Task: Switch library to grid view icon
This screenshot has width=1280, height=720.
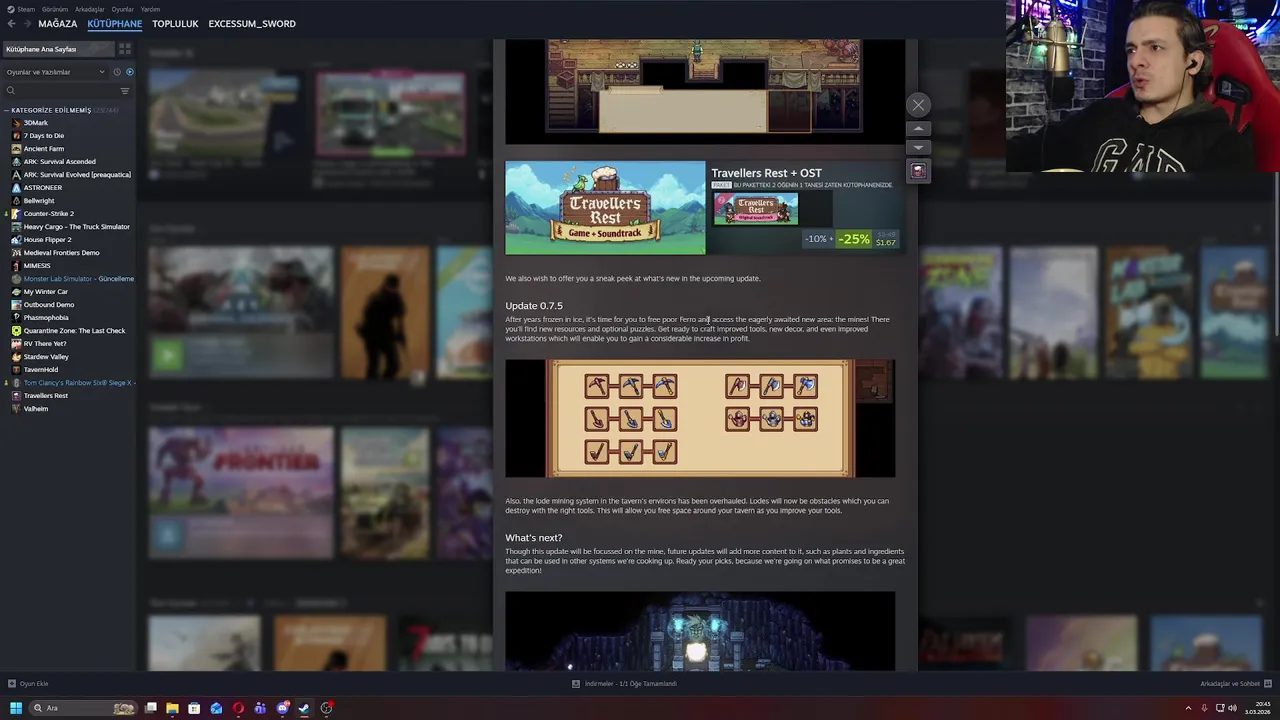Action: click(x=124, y=48)
